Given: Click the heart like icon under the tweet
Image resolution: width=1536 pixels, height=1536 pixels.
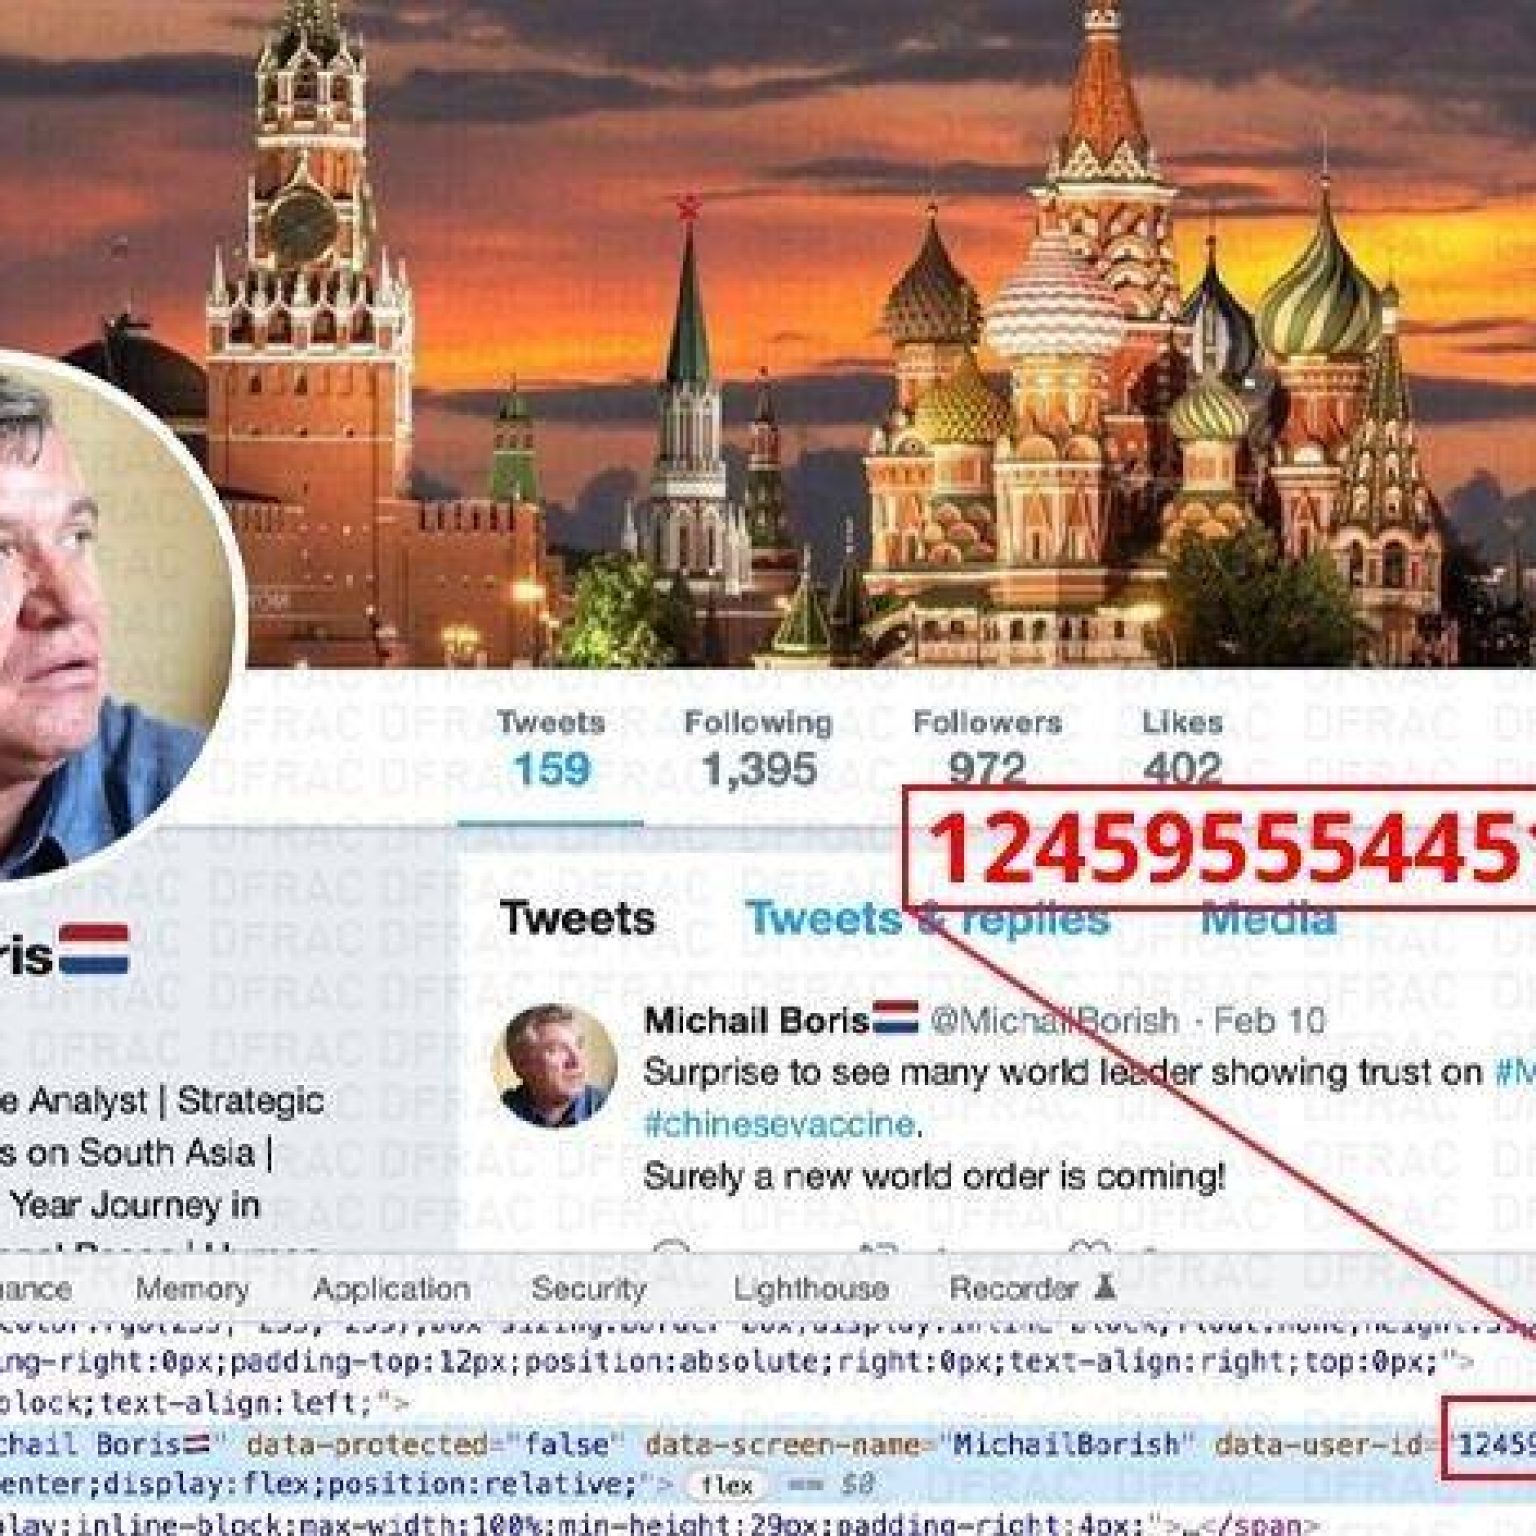Looking at the screenshot, I should coord(1090,1246).
